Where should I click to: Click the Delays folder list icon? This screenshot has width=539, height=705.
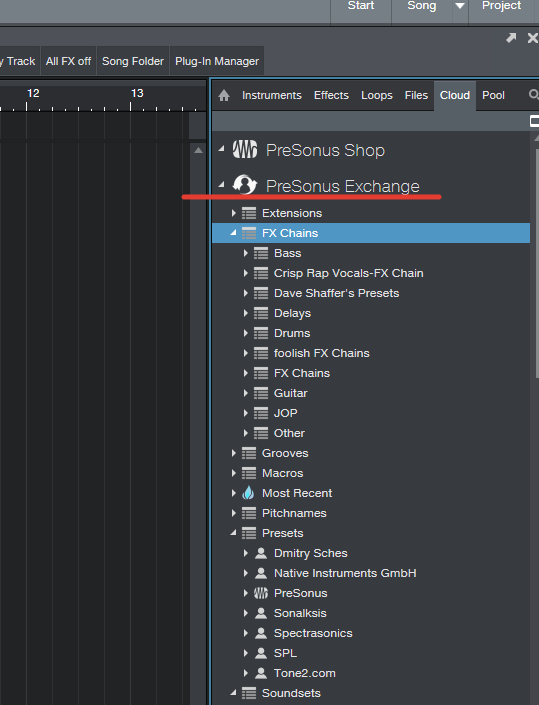(x=261, y=313)
